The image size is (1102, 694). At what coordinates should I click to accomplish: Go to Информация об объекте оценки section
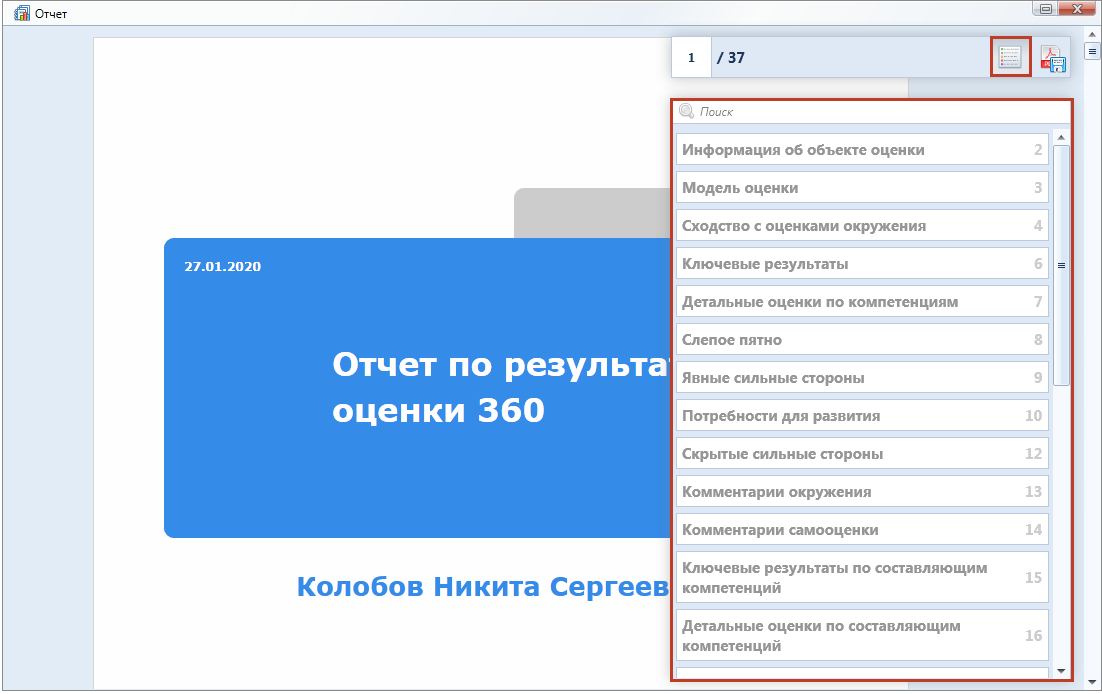862,150
